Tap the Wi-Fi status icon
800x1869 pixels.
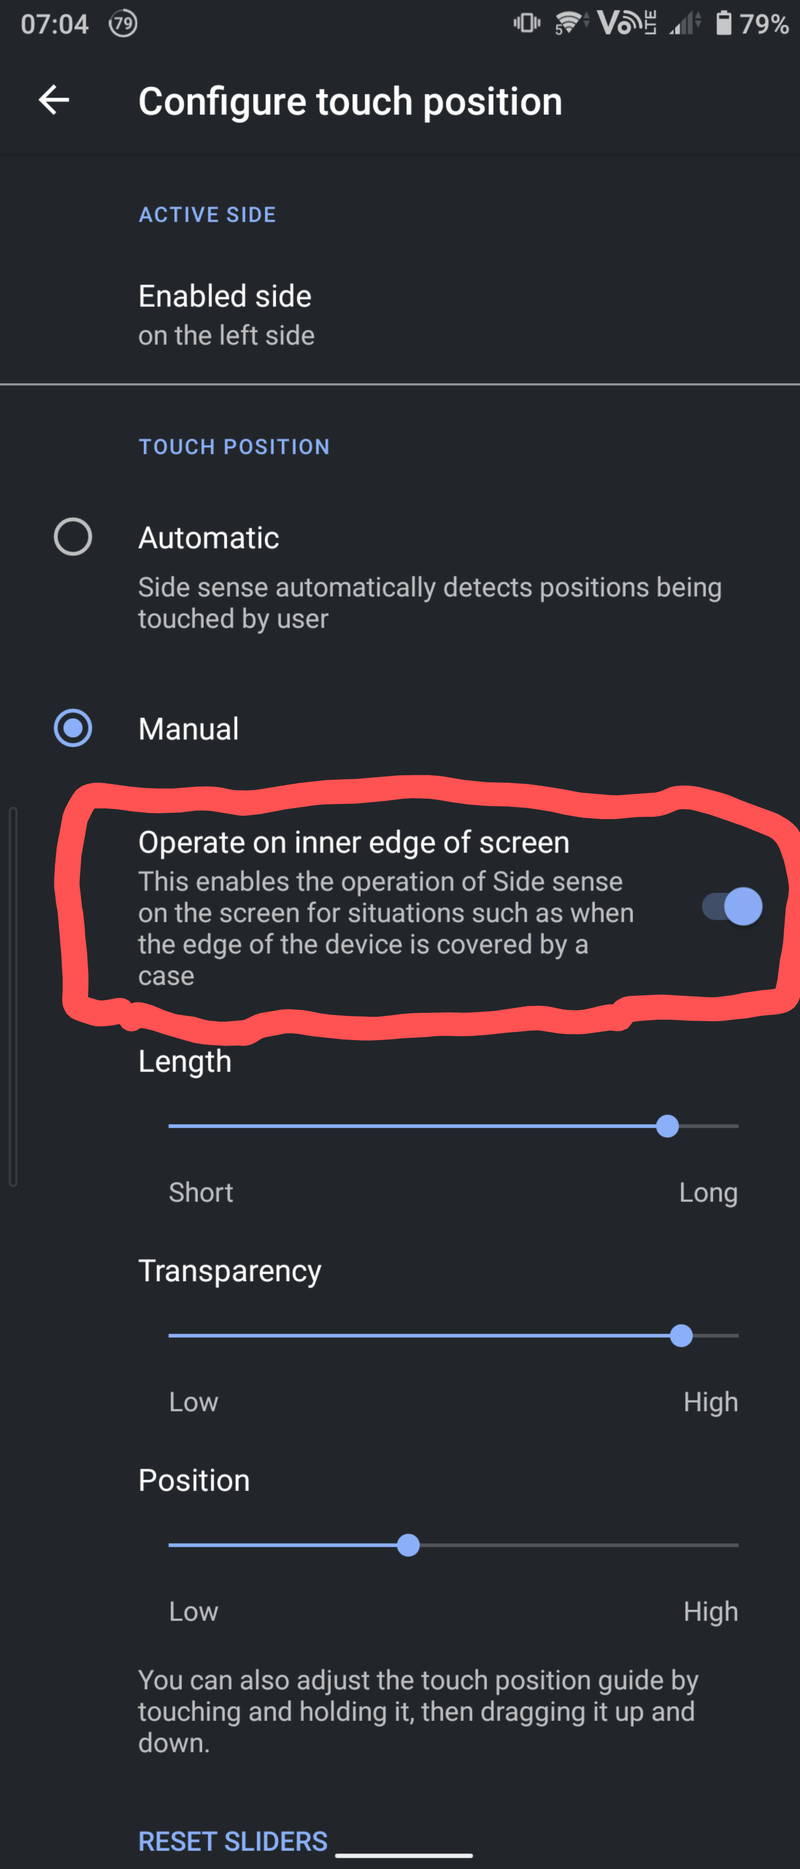click(x=570, y=23)
